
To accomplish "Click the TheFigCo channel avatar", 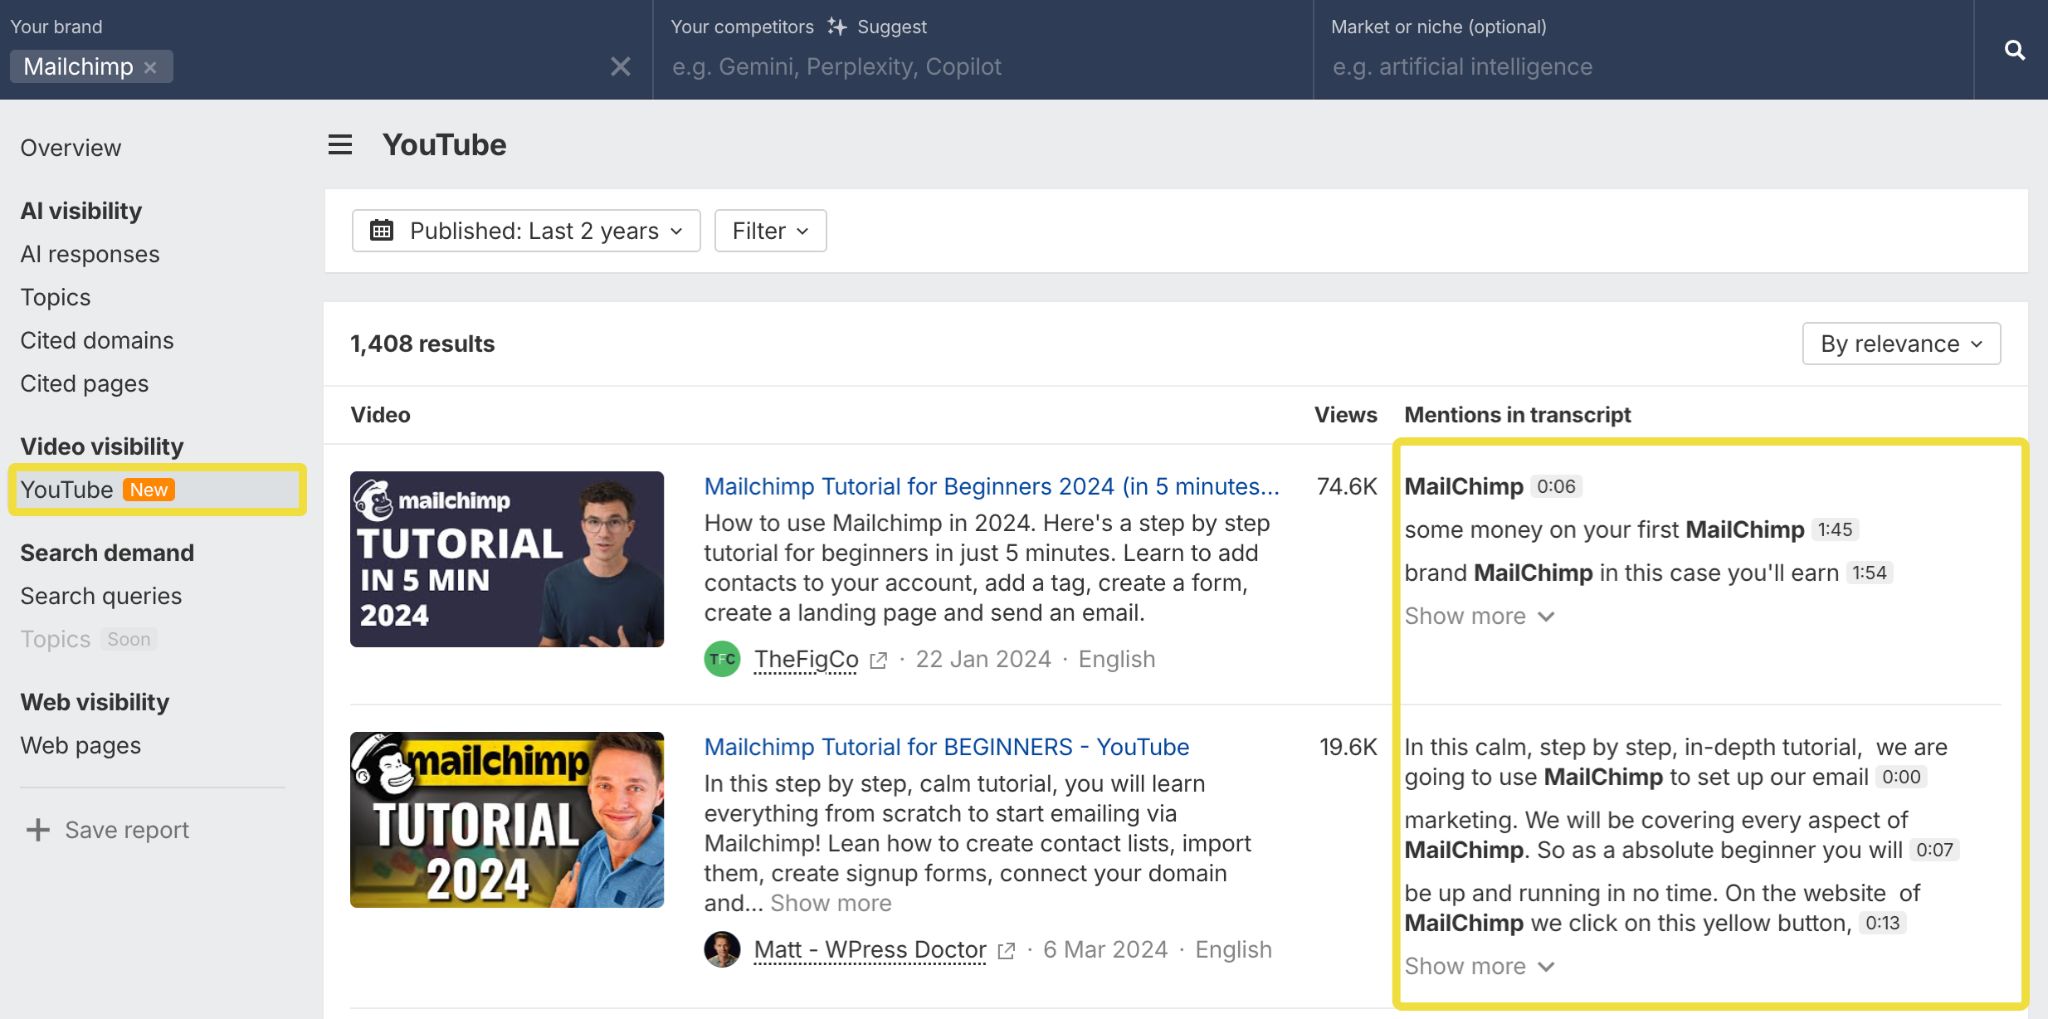I will [x=722, y=659].
